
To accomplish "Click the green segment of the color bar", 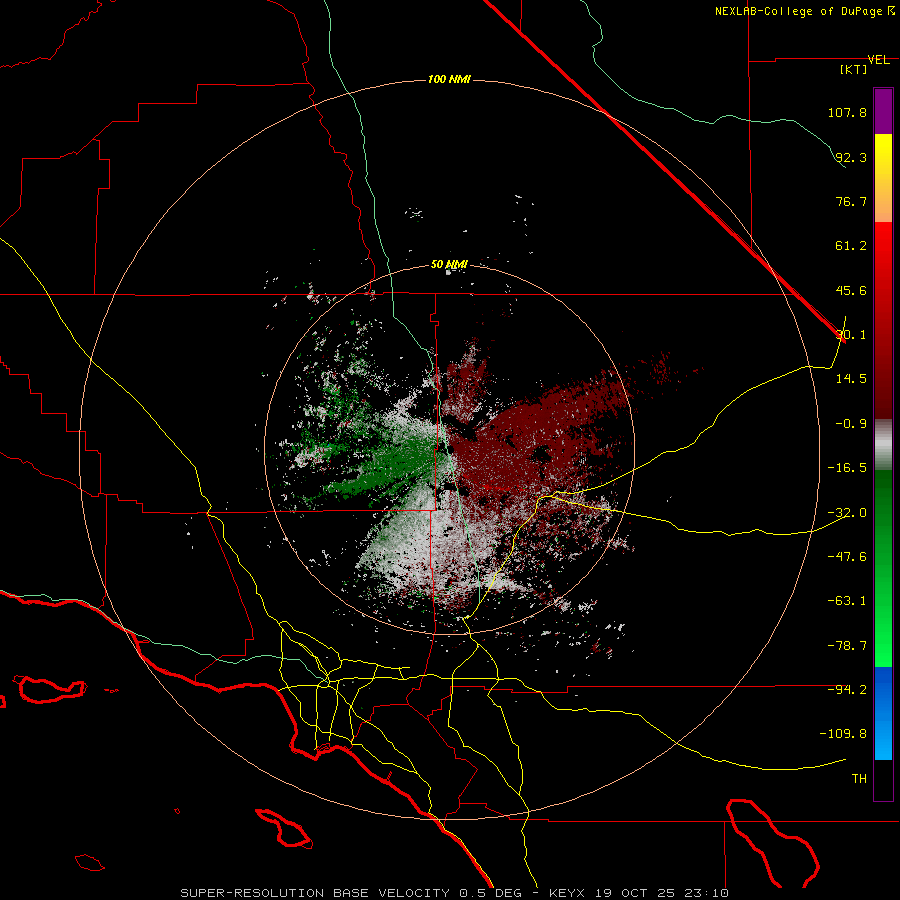I will point(883,568).
